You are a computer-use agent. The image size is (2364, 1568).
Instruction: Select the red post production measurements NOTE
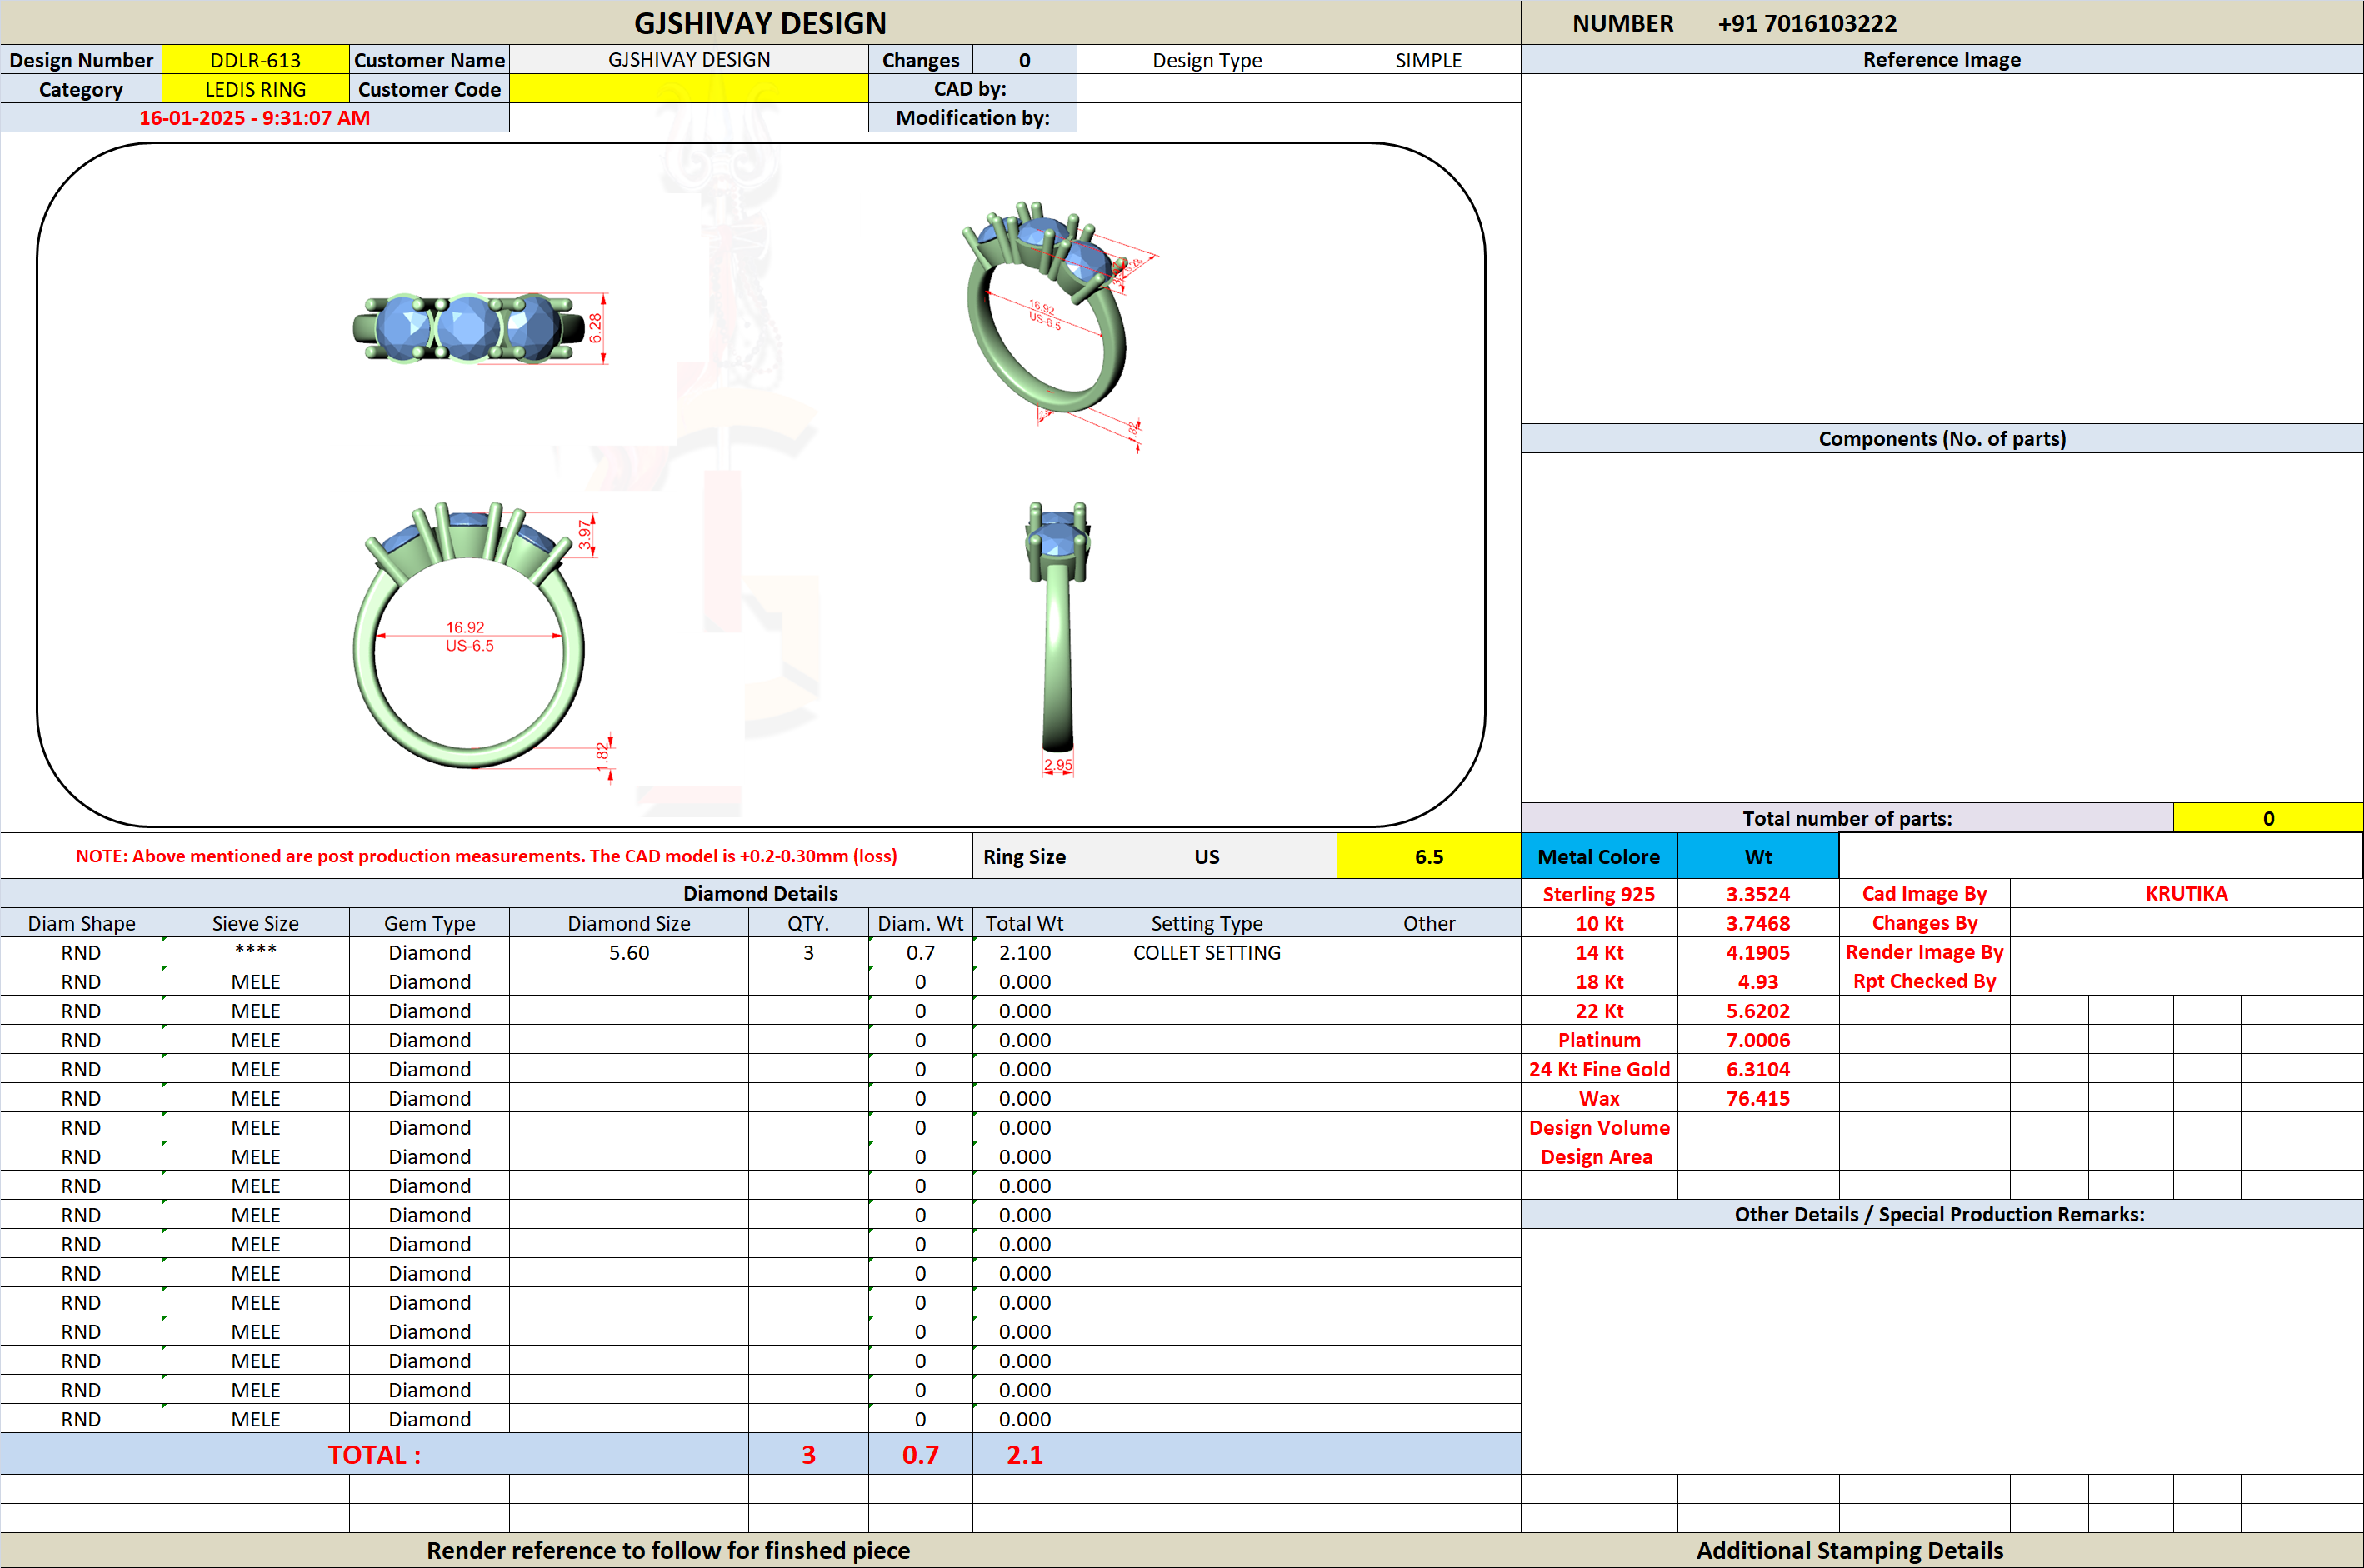[x=486, y=856]
